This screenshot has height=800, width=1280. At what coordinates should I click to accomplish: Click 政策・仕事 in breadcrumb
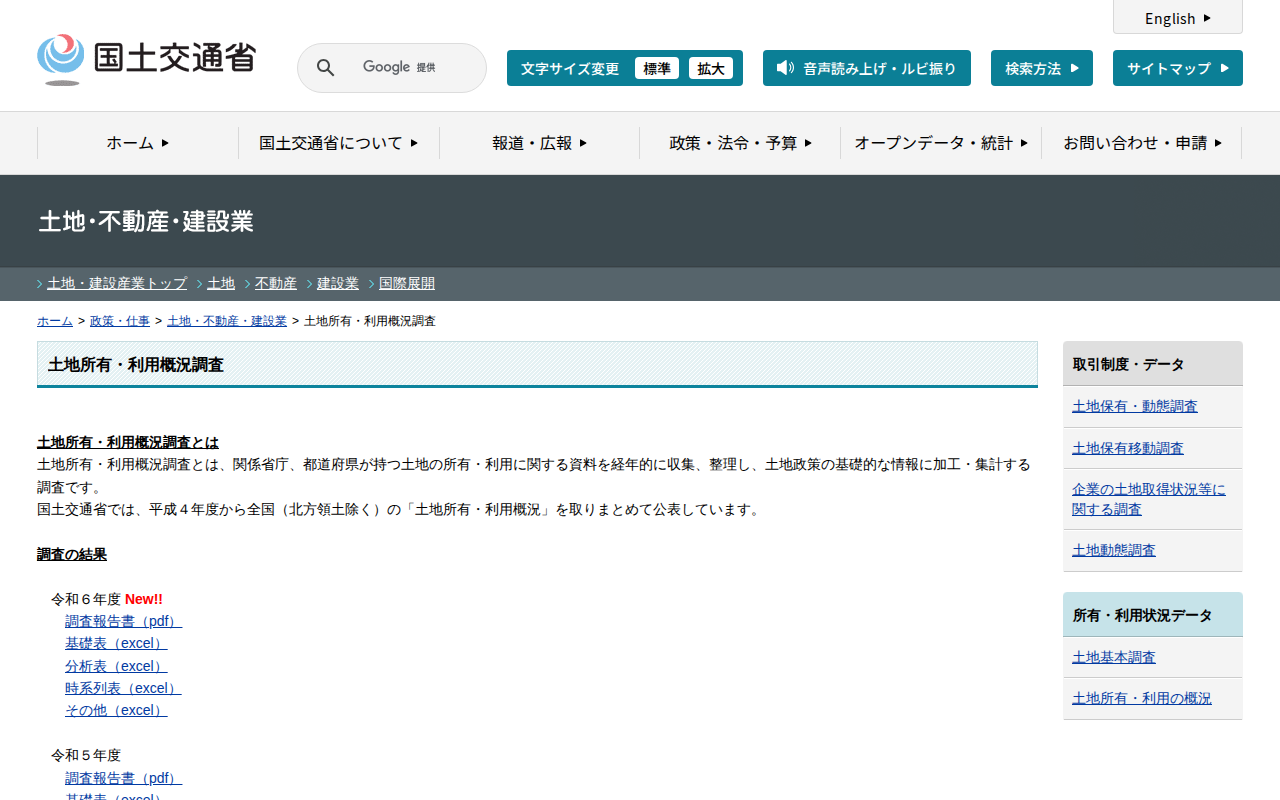tap(120, 321)
